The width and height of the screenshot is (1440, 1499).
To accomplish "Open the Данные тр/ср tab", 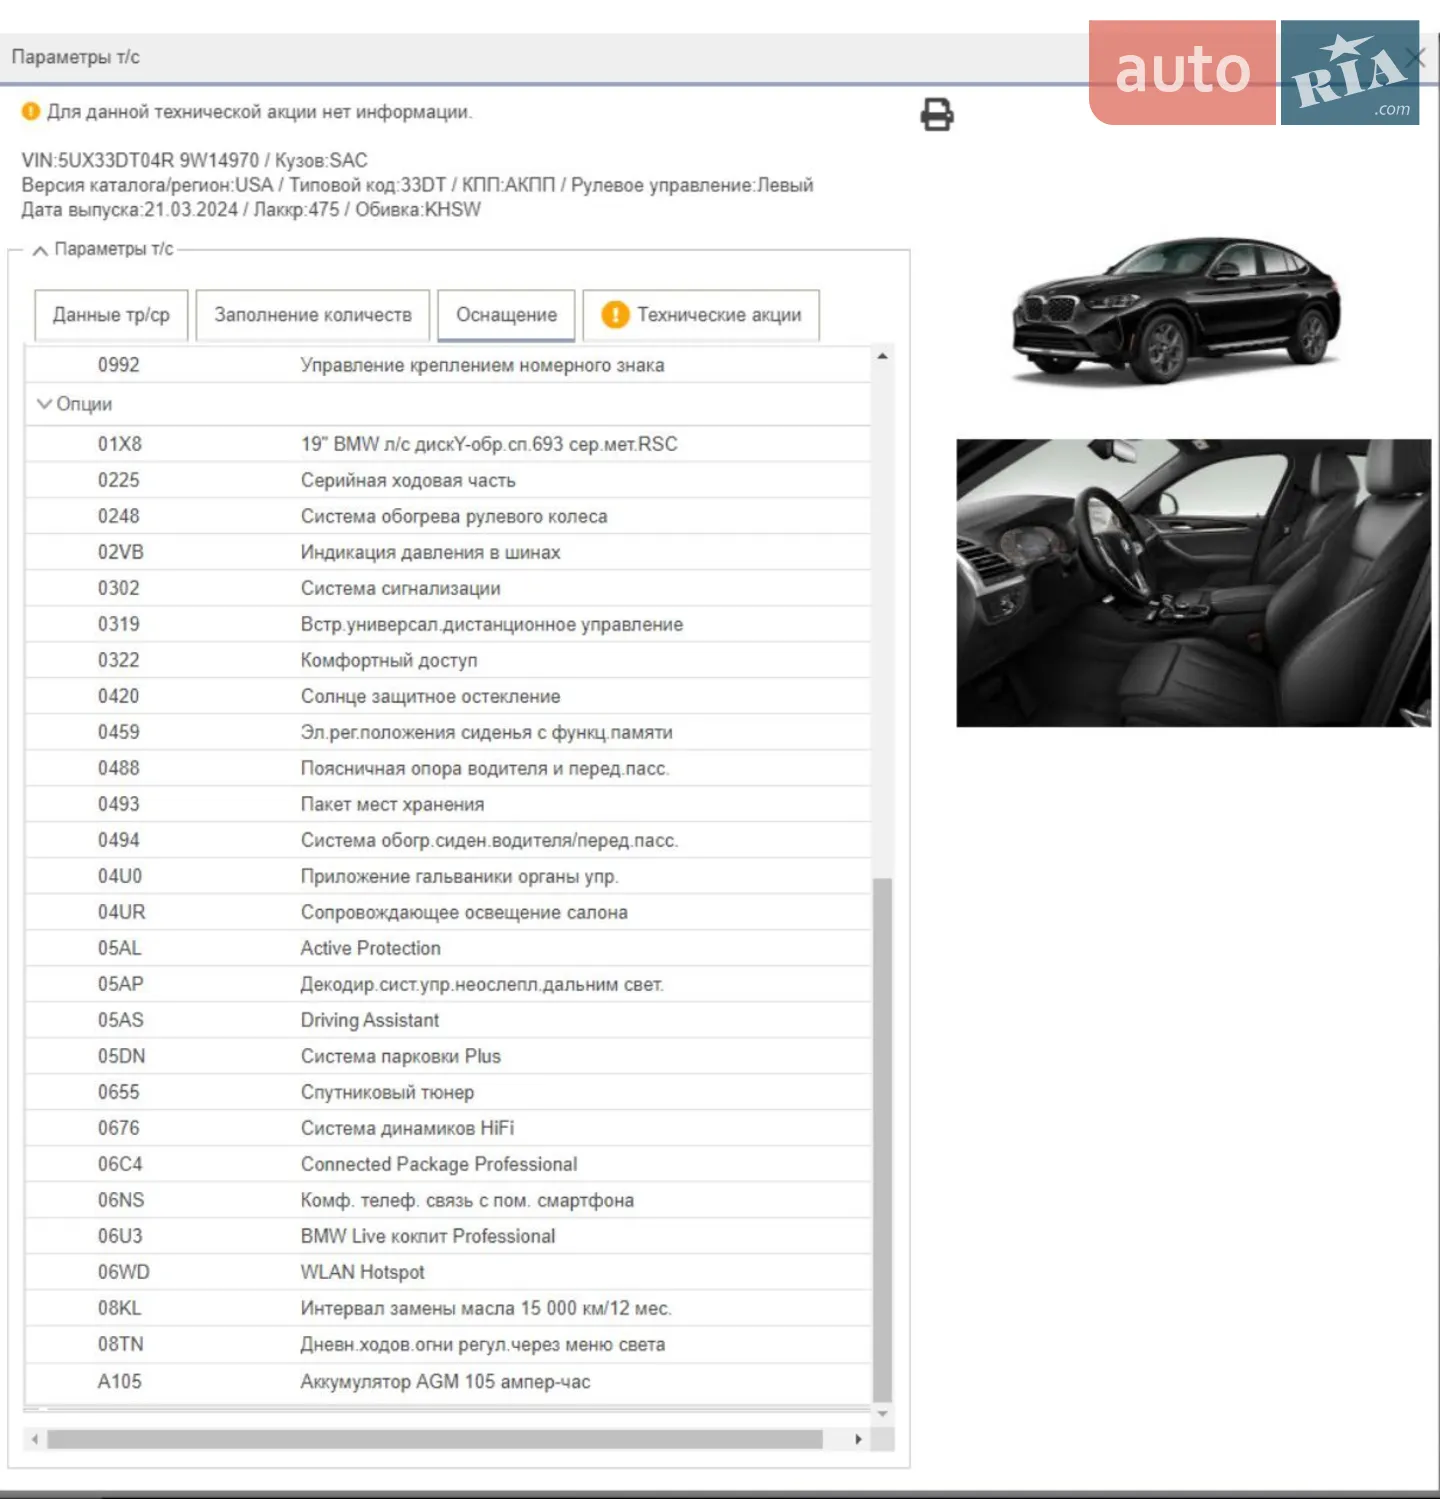I will pos(111,315).
